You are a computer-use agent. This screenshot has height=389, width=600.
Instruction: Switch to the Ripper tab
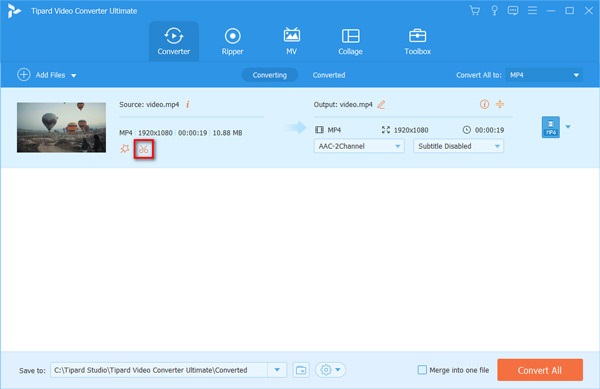click(232, 41)
